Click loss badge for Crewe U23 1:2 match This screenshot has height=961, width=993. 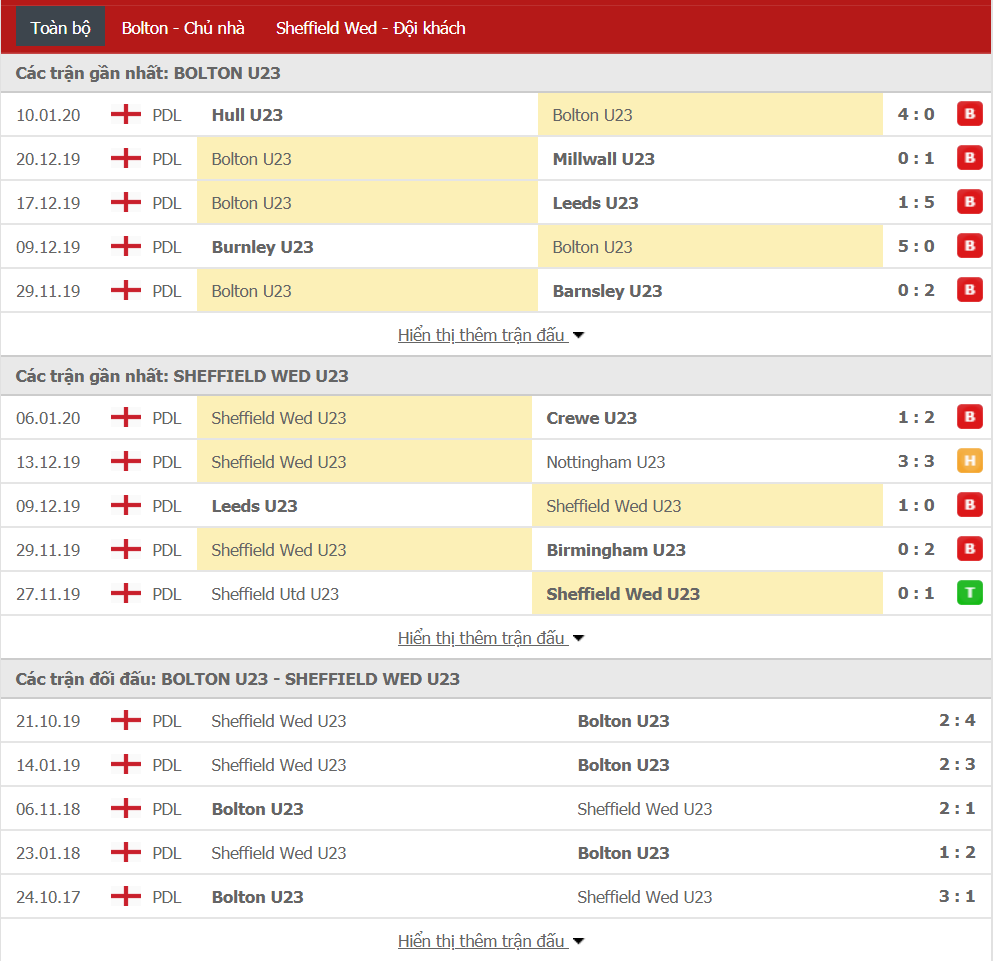coord(970,417)
